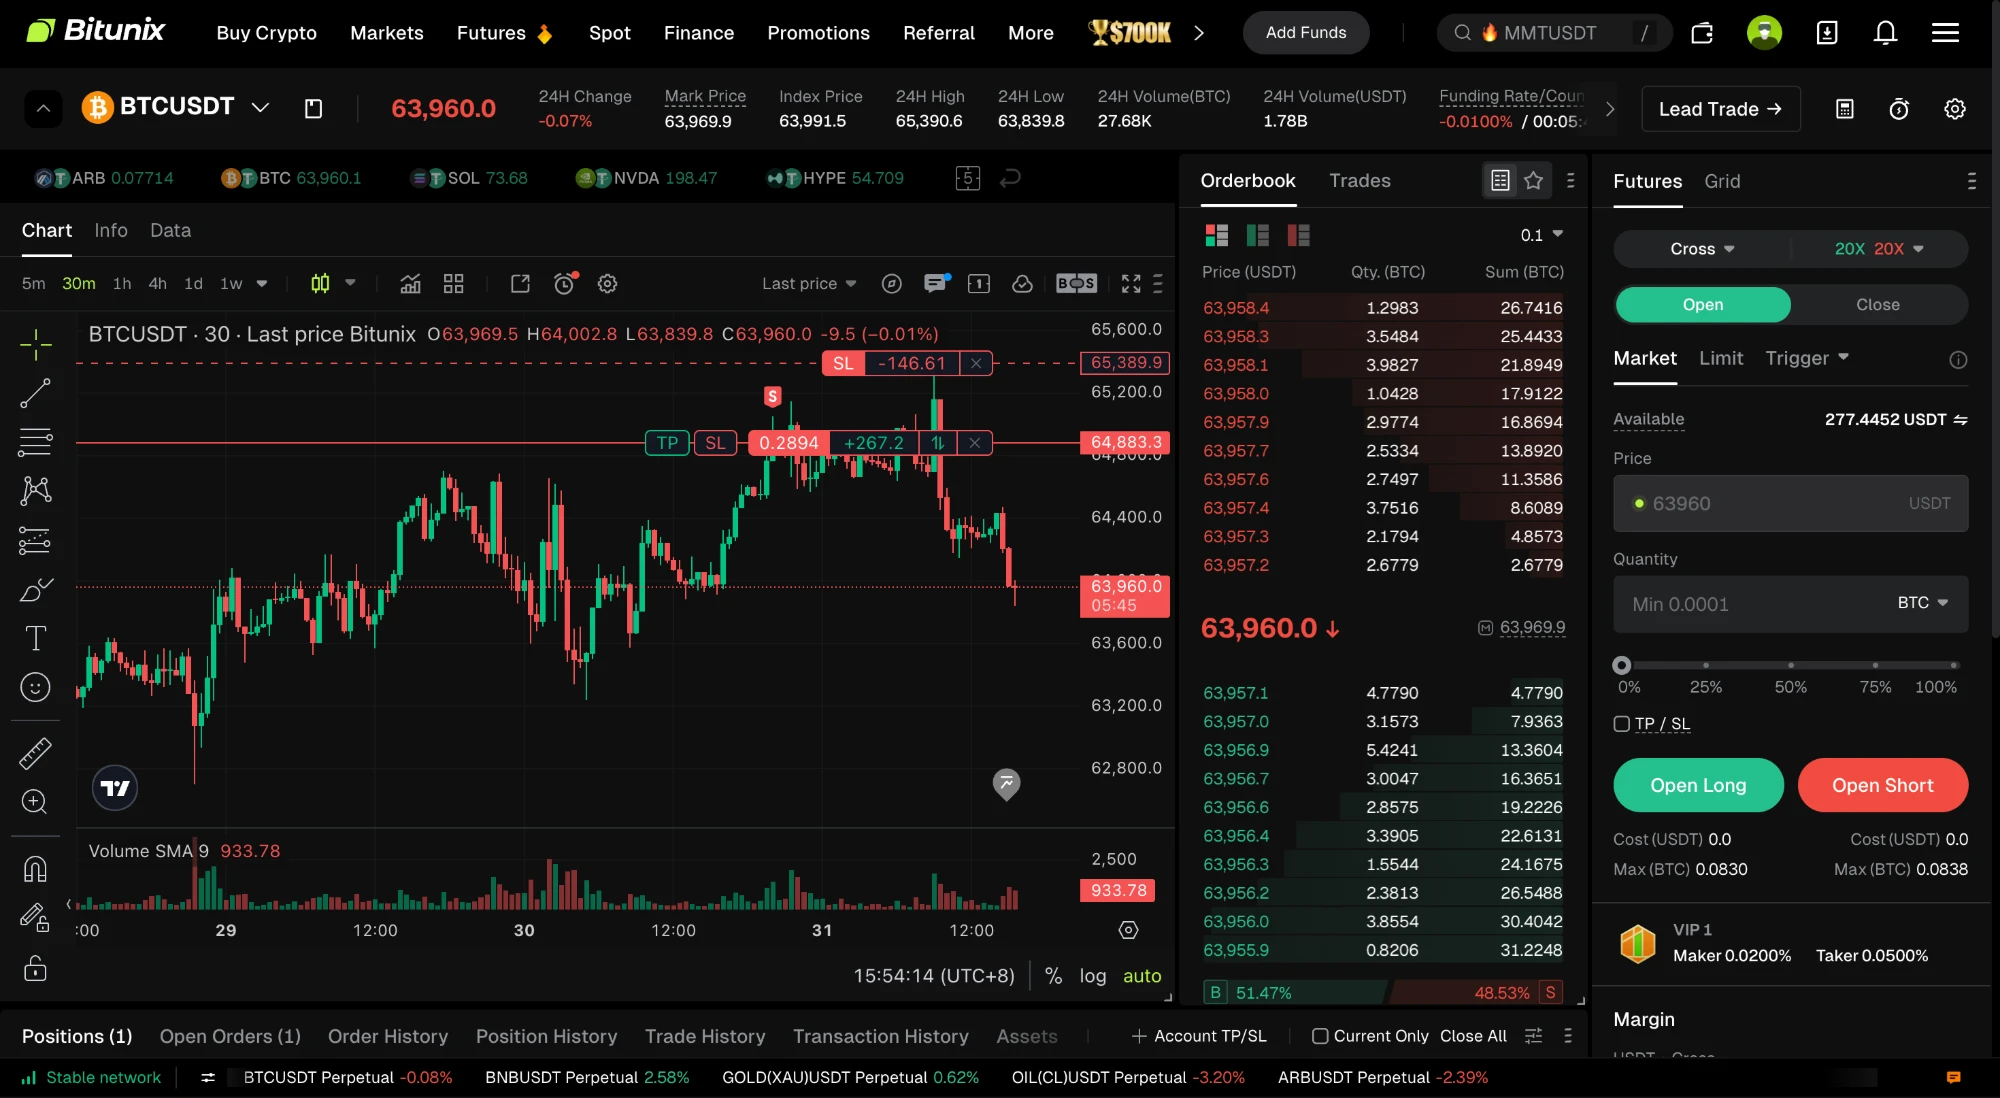Screen dimensions: 2000x1098
Task: Click the wallet icon in top bar
Action: (1702, 33)
